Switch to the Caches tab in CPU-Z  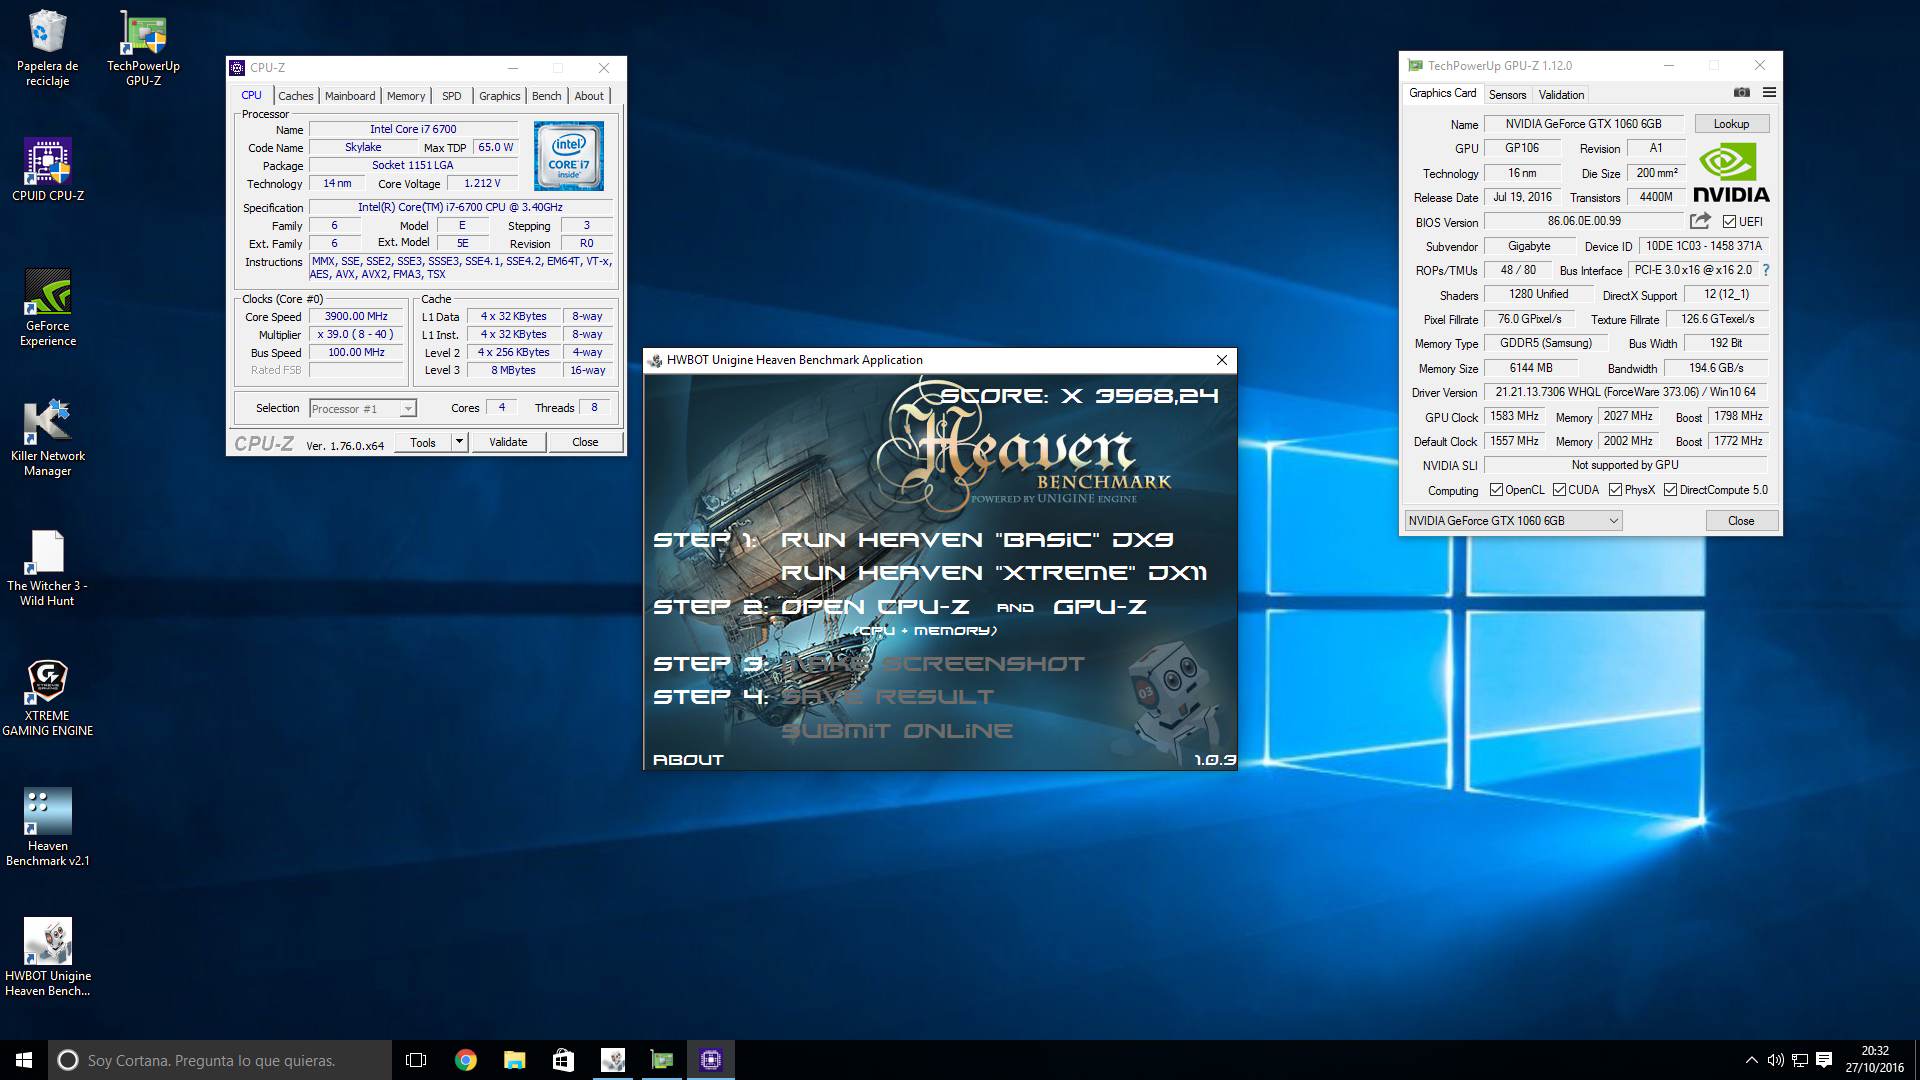pos(295,96)
